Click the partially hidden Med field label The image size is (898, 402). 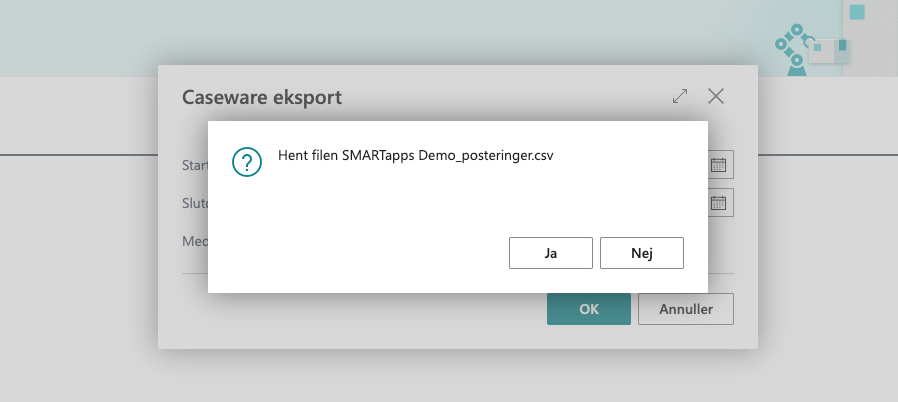[x=194, y=240]
